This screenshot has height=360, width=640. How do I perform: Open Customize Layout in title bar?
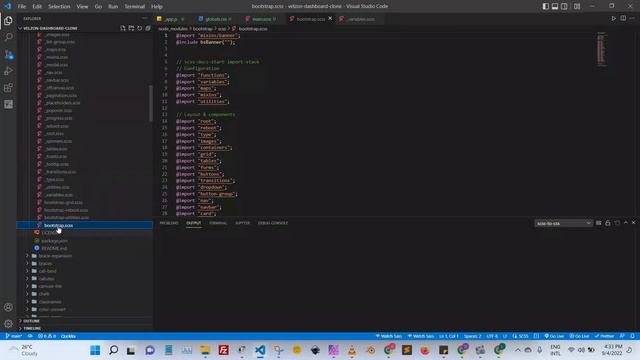pyautogui.click(x=577, y=6)
